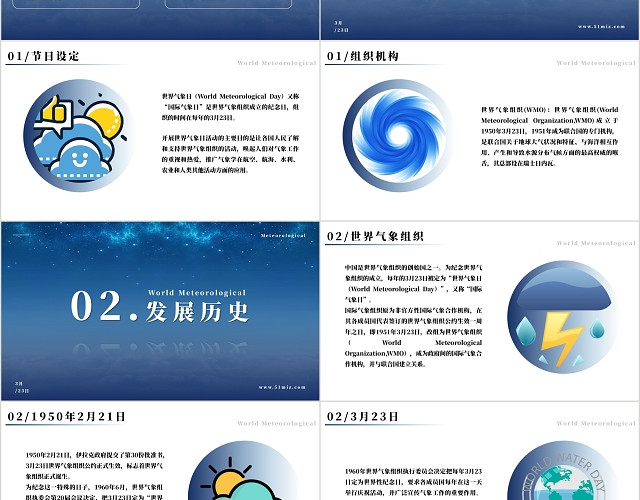Screen dimensions: 640x500
Task: Click the World Meteorological subtitle above 发展历史
Action: coord(197,293)
